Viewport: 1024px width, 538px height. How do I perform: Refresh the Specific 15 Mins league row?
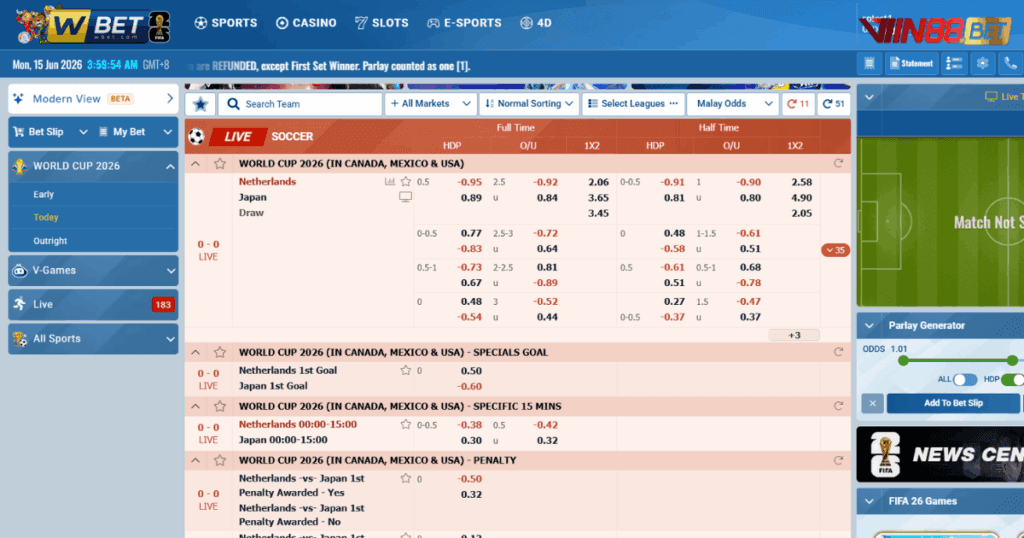coord(839,406)
